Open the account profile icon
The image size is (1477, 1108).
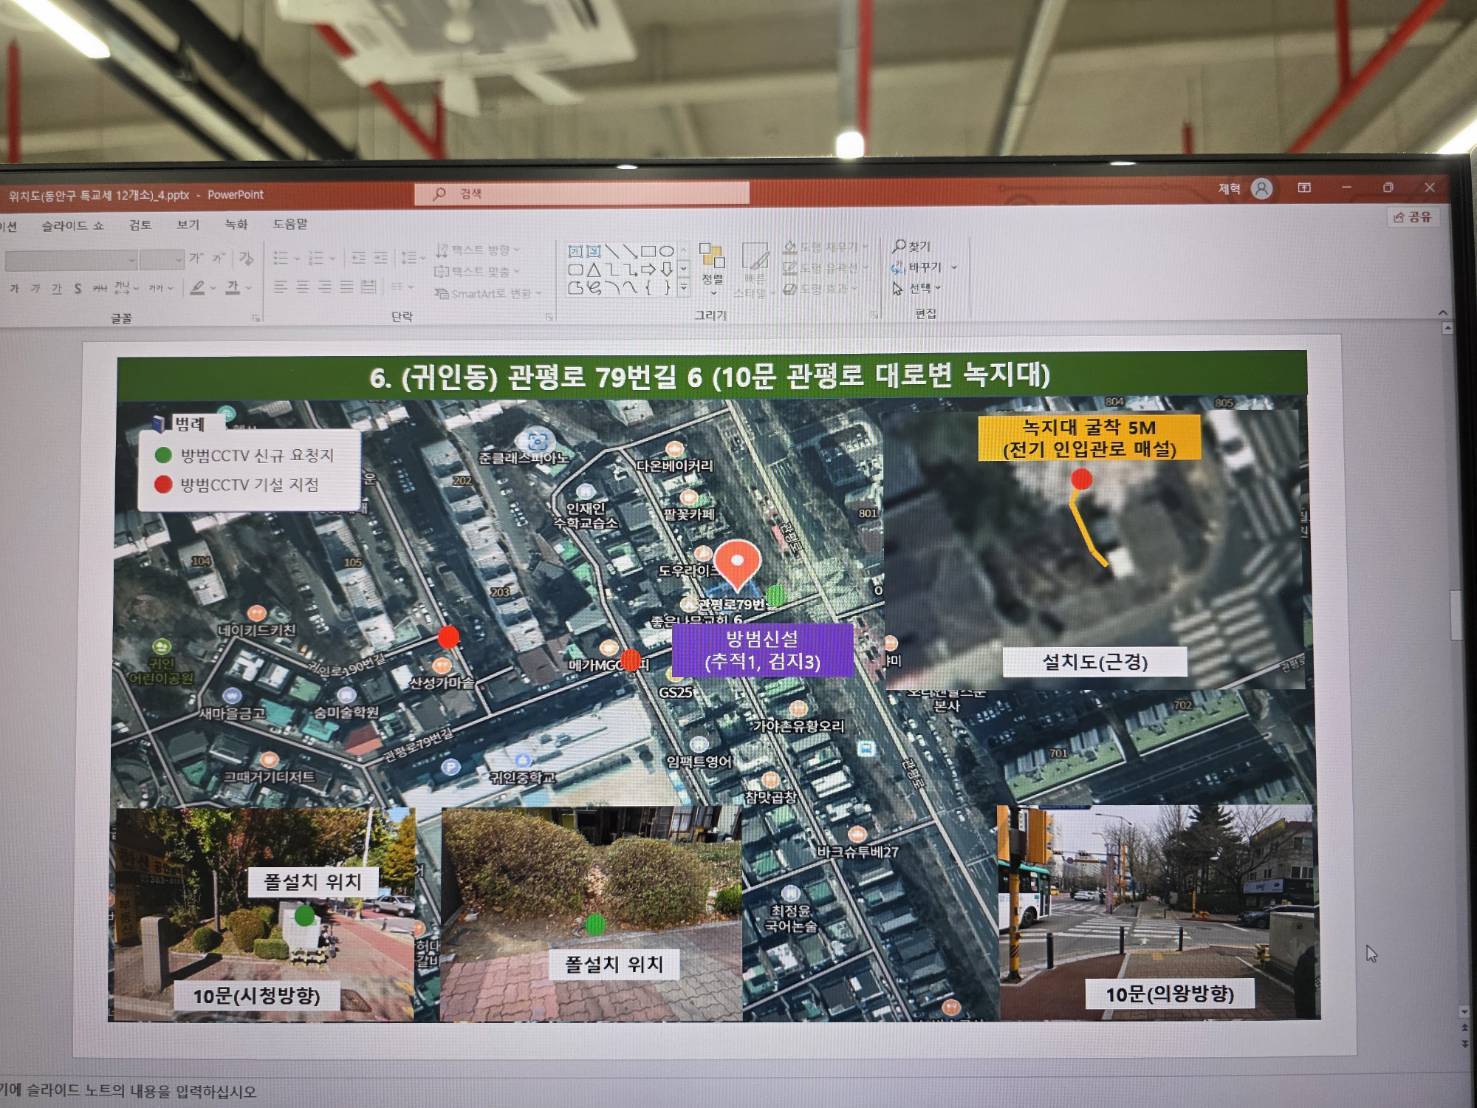pos(1262,188)
